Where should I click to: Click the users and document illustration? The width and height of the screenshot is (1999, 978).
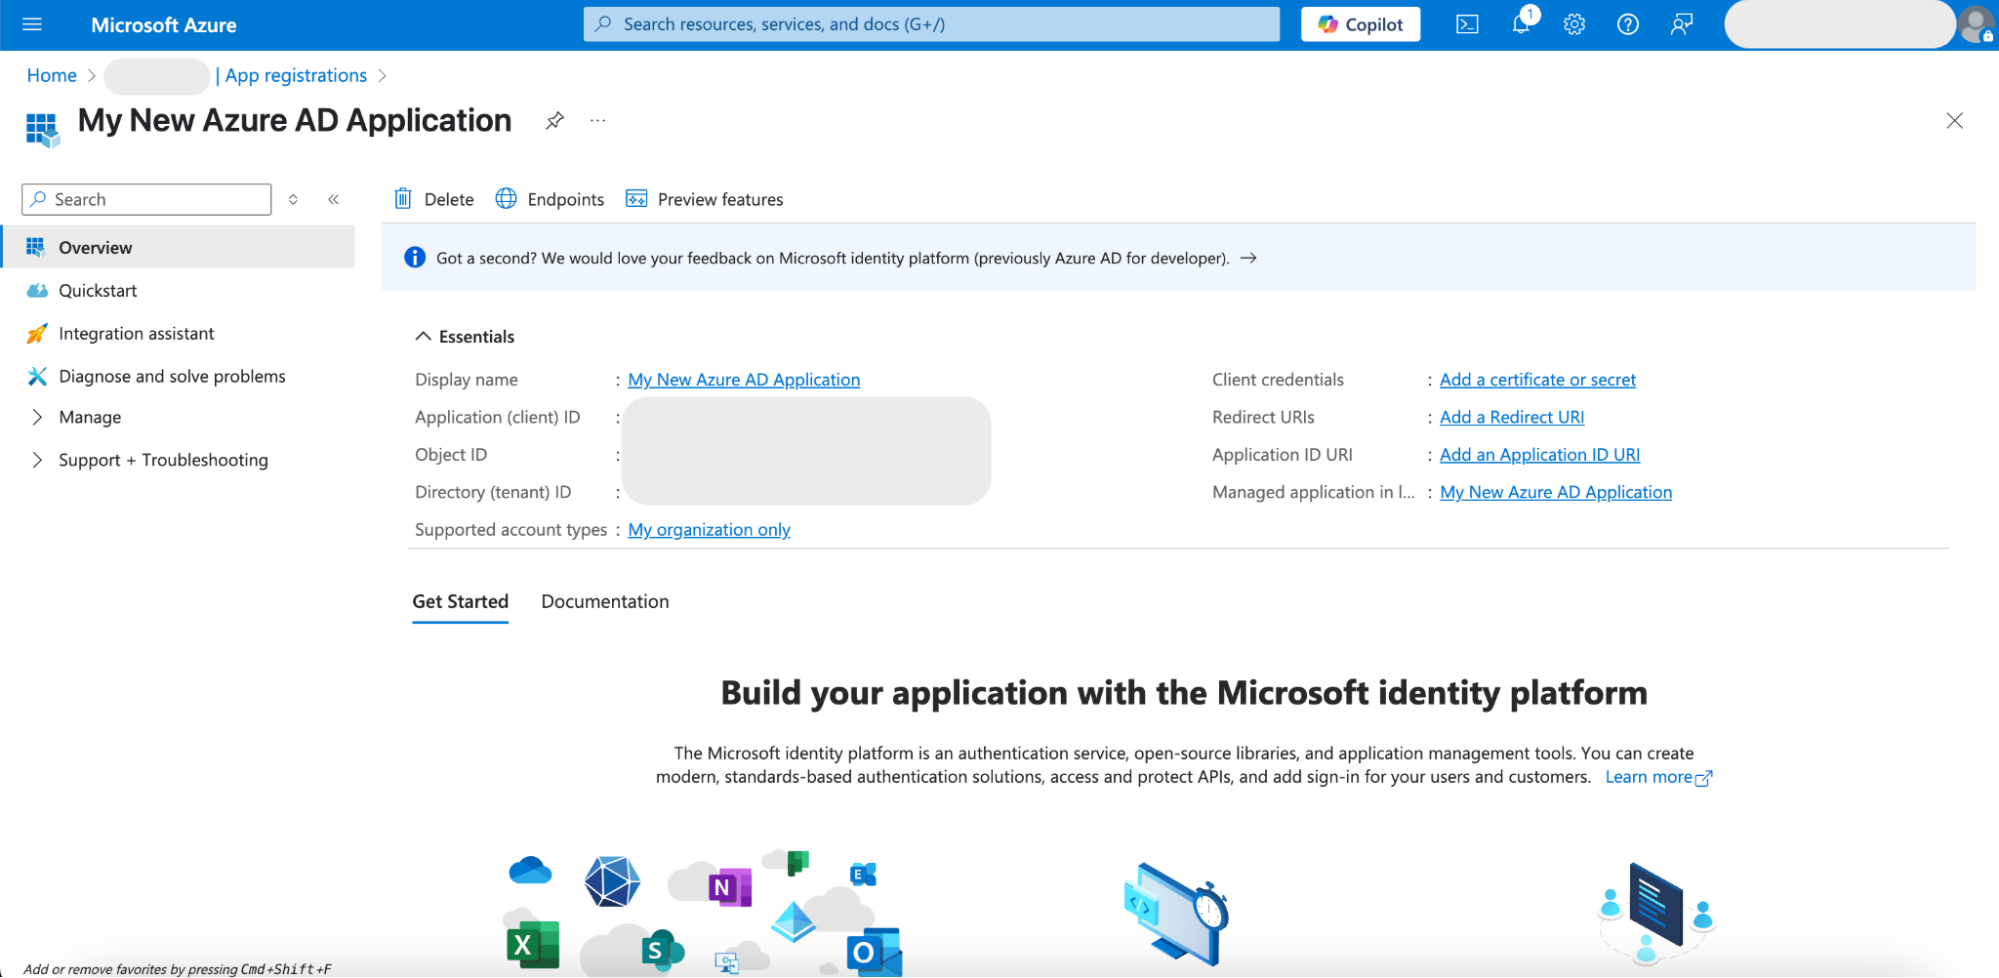1656,913
